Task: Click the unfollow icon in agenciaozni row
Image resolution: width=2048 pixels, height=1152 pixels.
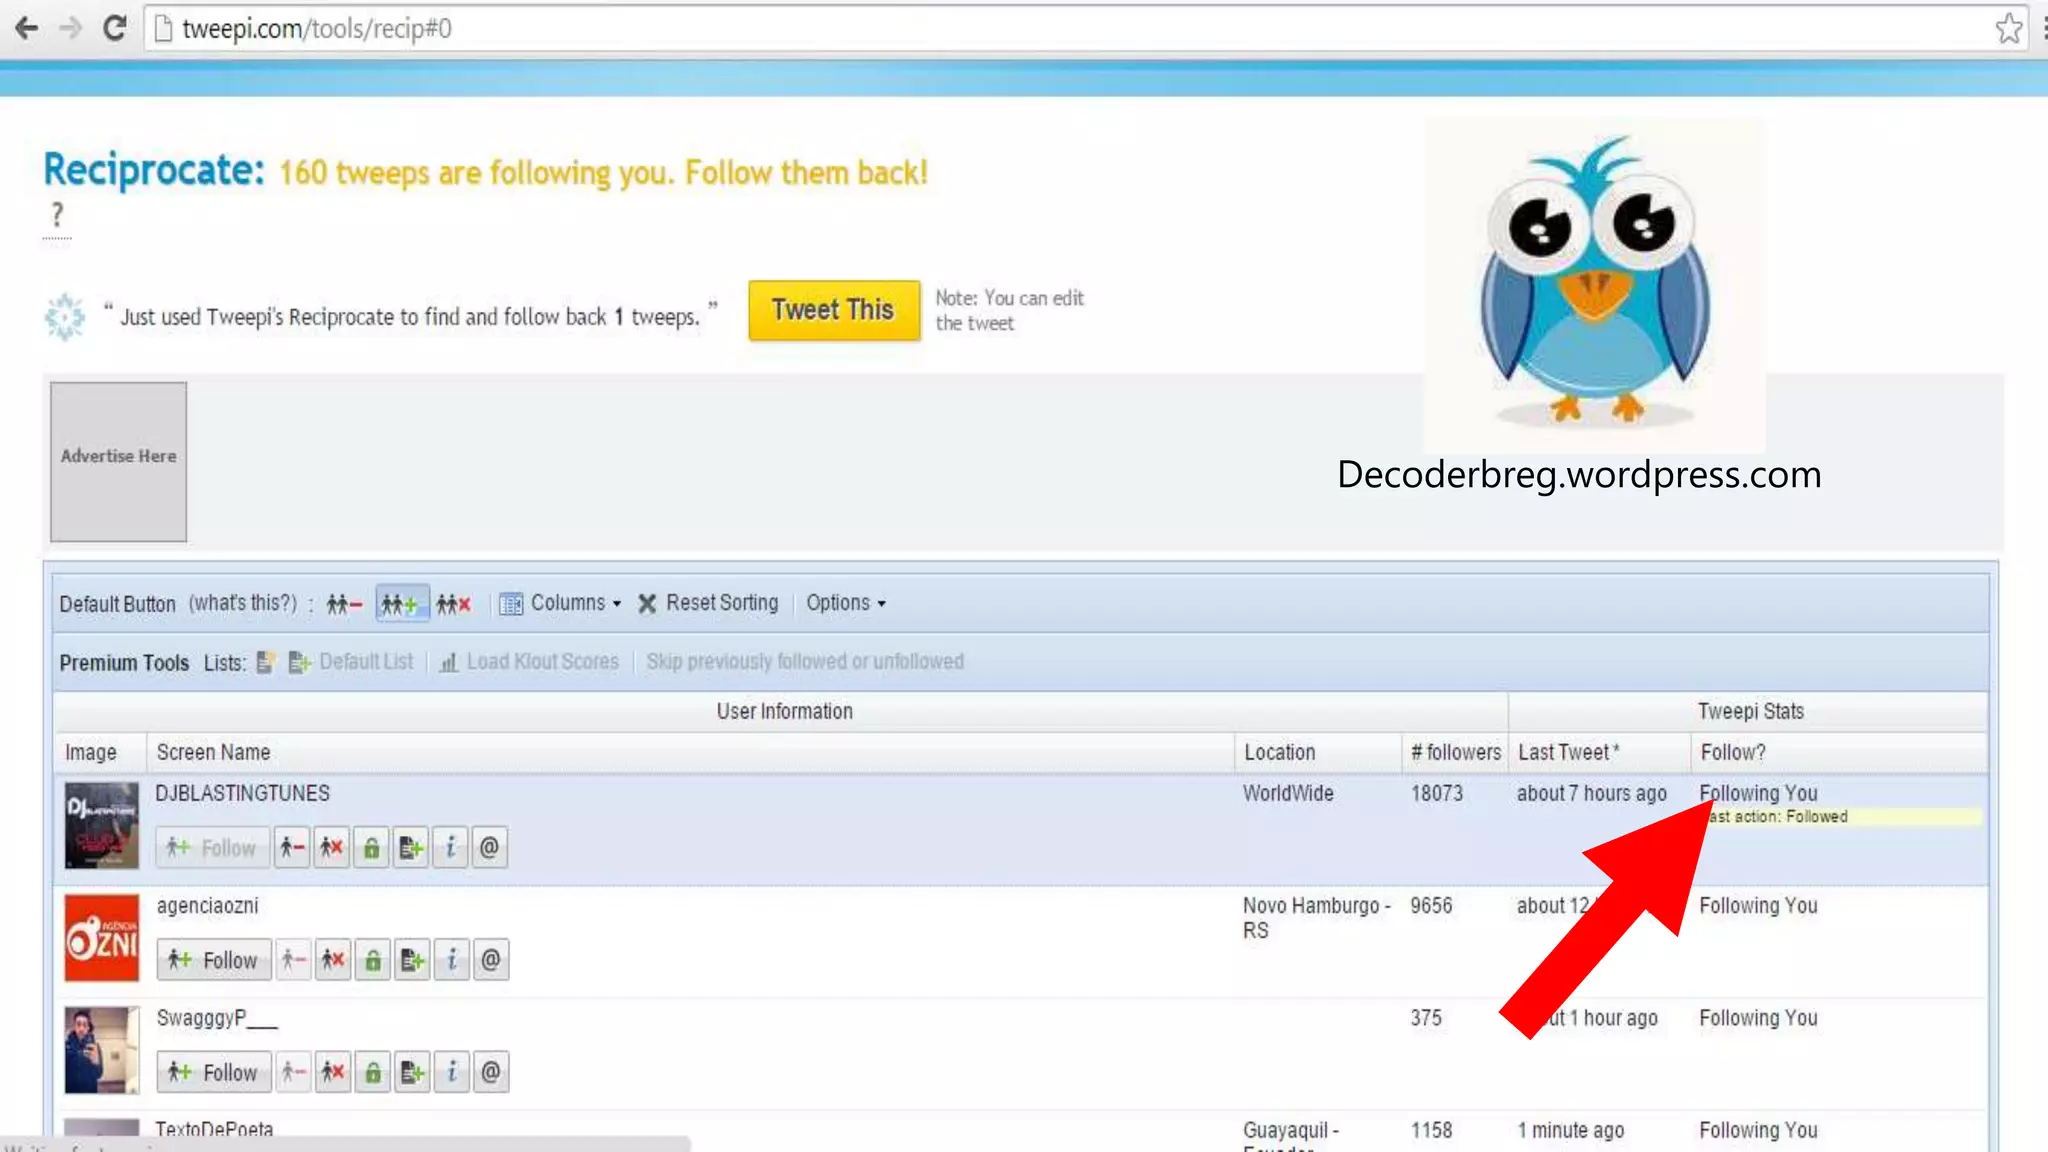Action: [x=293, y=960]
